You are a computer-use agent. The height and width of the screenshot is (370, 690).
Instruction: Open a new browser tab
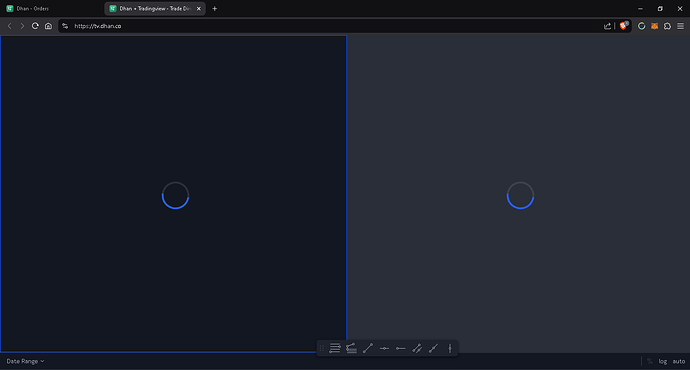pos(215,8)
